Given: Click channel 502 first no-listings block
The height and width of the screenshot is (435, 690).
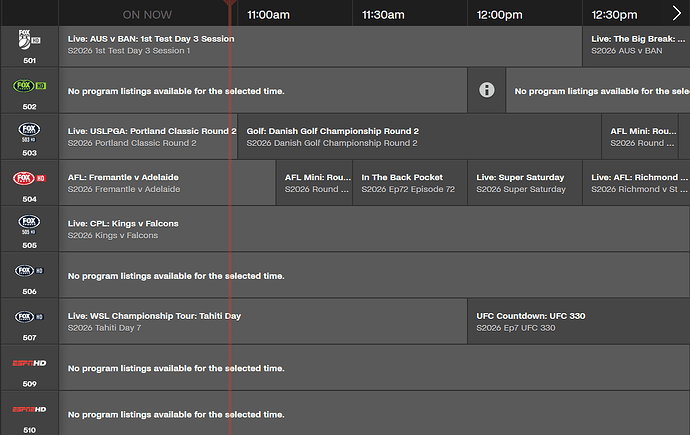Looking at the screenshot, I should 263,91.
